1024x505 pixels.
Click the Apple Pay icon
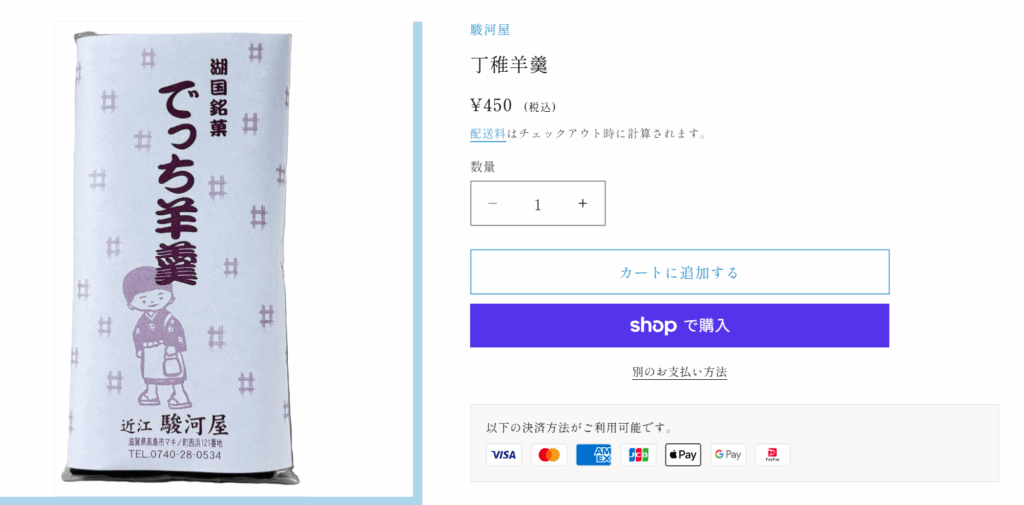coord(683,455)
